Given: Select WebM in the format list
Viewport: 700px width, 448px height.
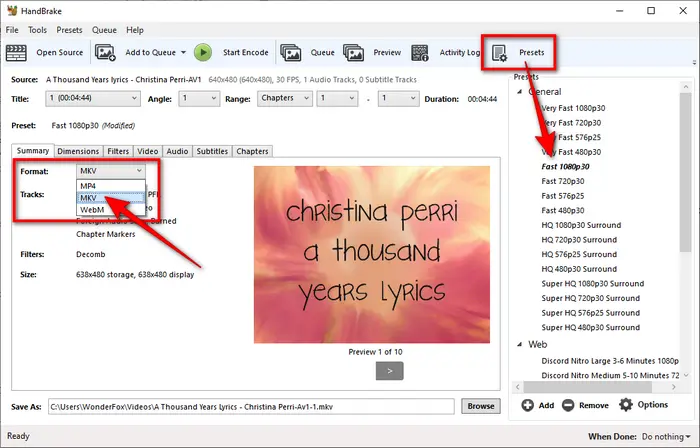Looking at the screenshot, I should coord(111,210).
